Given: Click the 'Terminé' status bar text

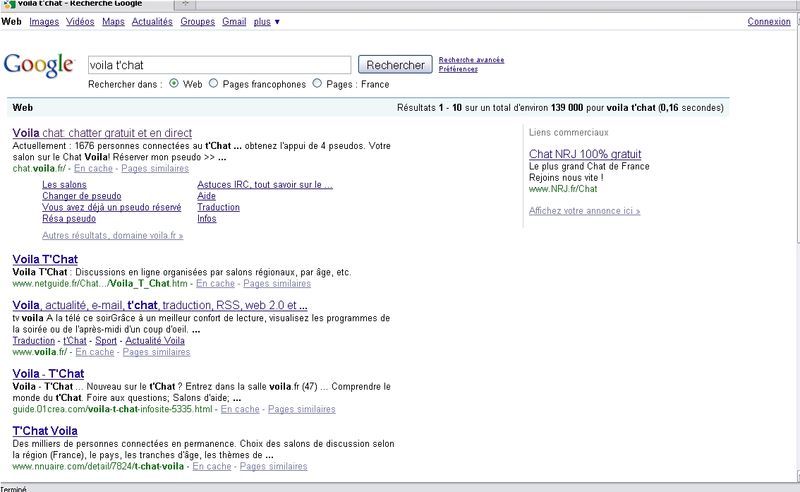Looking at the screenshot, I should click(13, 488).
